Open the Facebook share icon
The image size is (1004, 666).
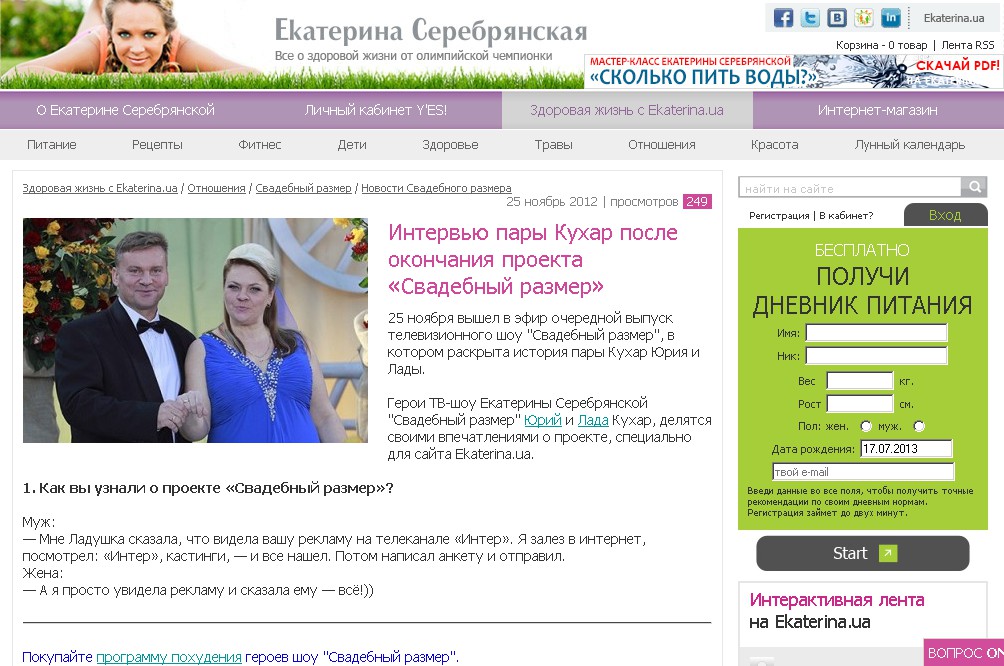click(x=783, y=17)
